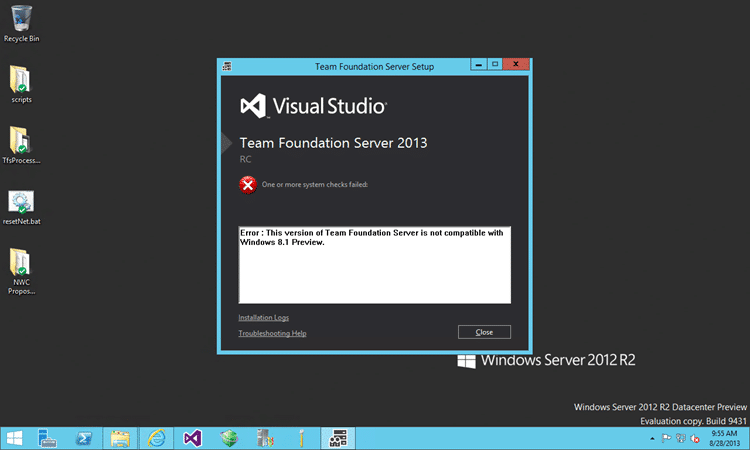Minimize the Team Foundation Server Setup window

coord(478,64)
